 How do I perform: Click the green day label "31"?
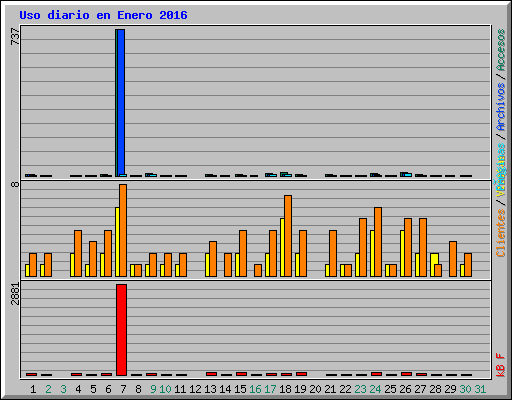(x=480, y=389)
